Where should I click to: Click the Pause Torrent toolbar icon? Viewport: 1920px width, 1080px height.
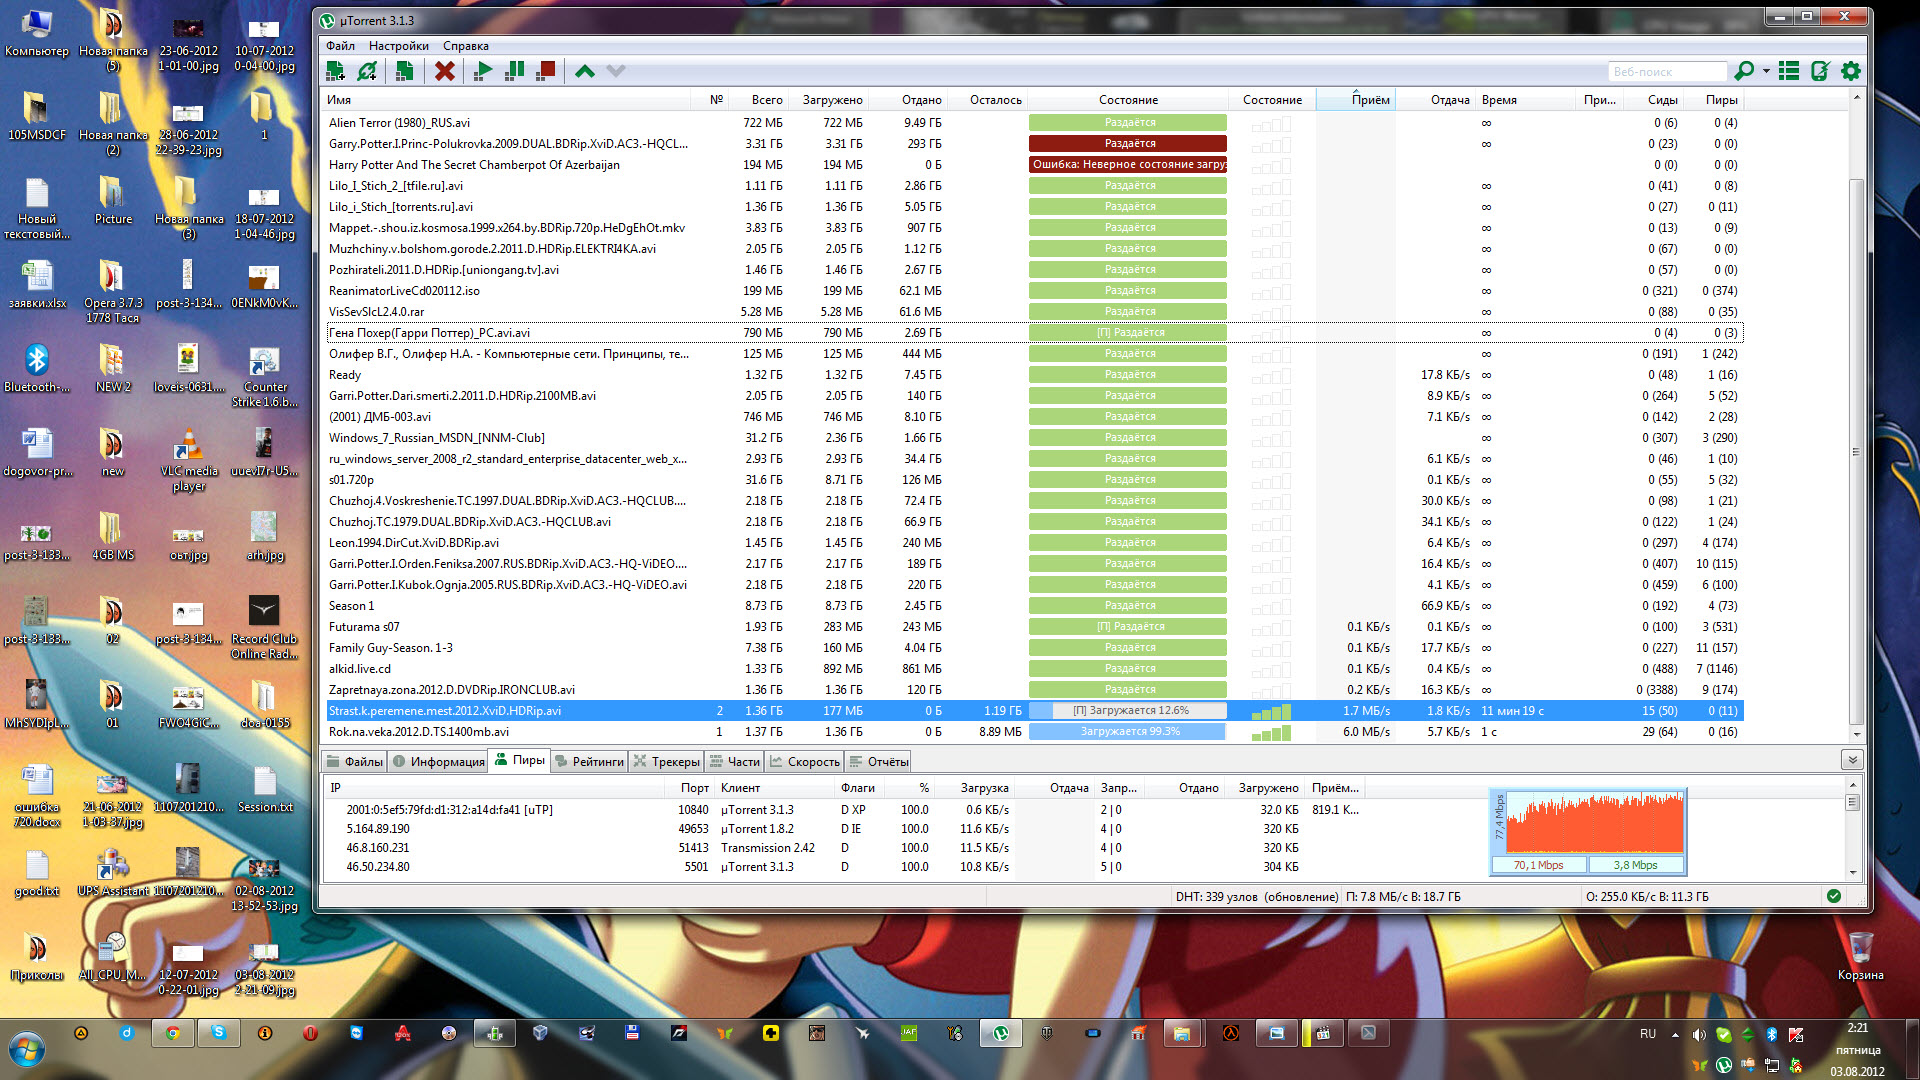click(515, 71)
